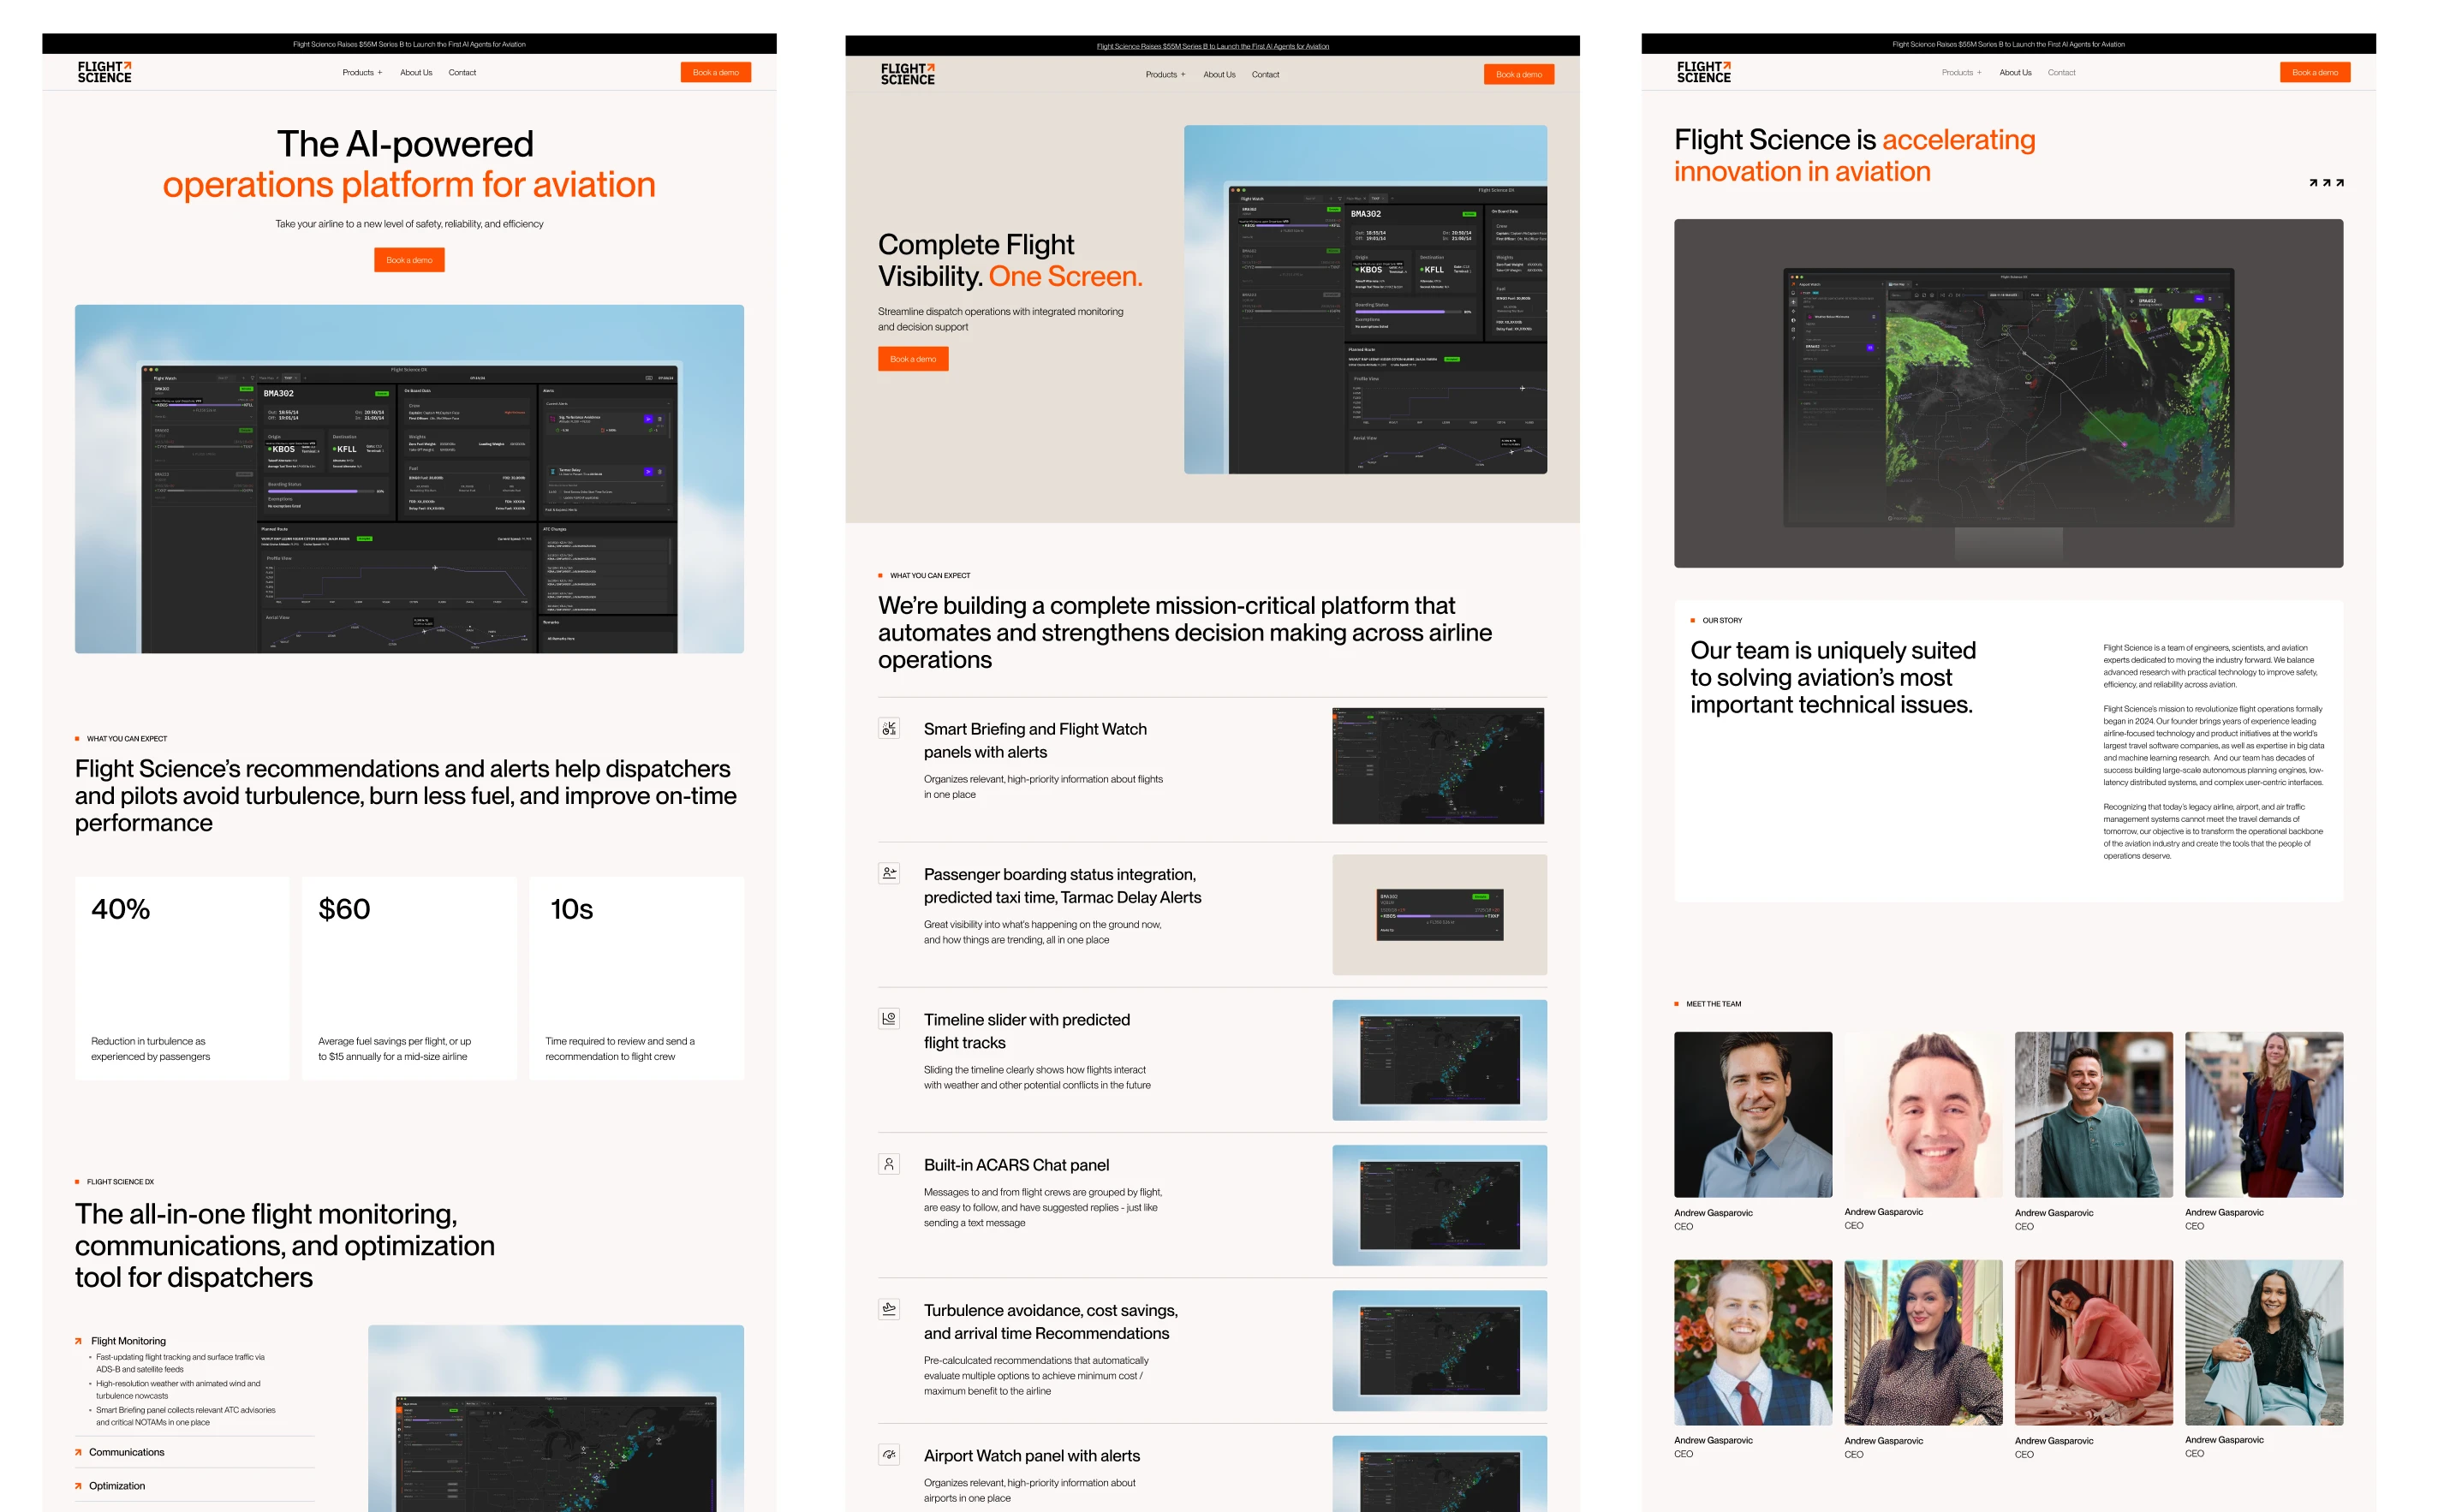Open Contact on the AI-powered operations homepage
The width and height of the screenshot is (2444, 1512).
[462, 73]
